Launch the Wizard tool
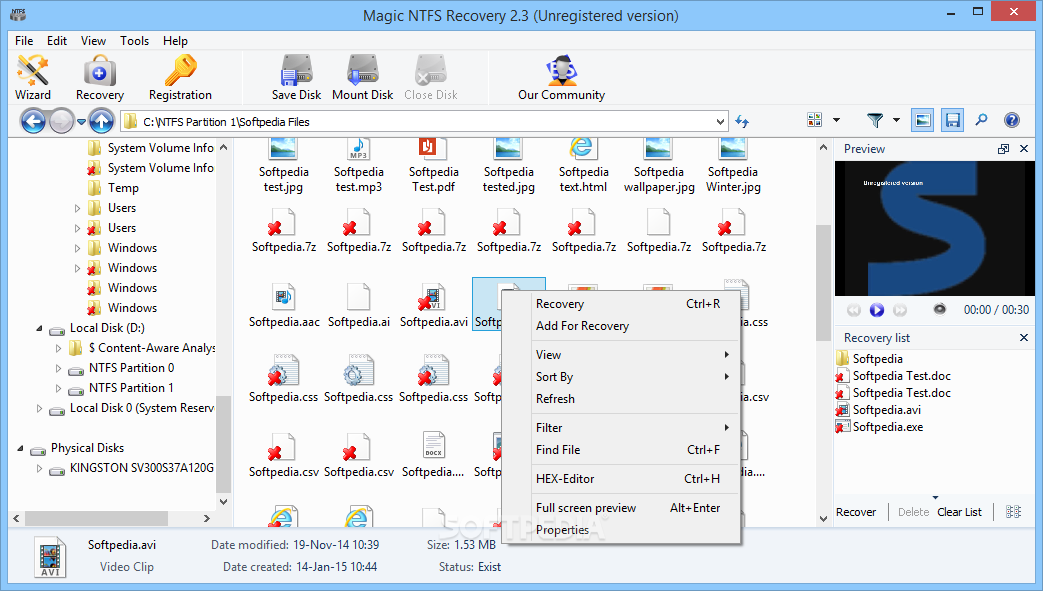The image size is (1043, 591). [x=33, y=77]
